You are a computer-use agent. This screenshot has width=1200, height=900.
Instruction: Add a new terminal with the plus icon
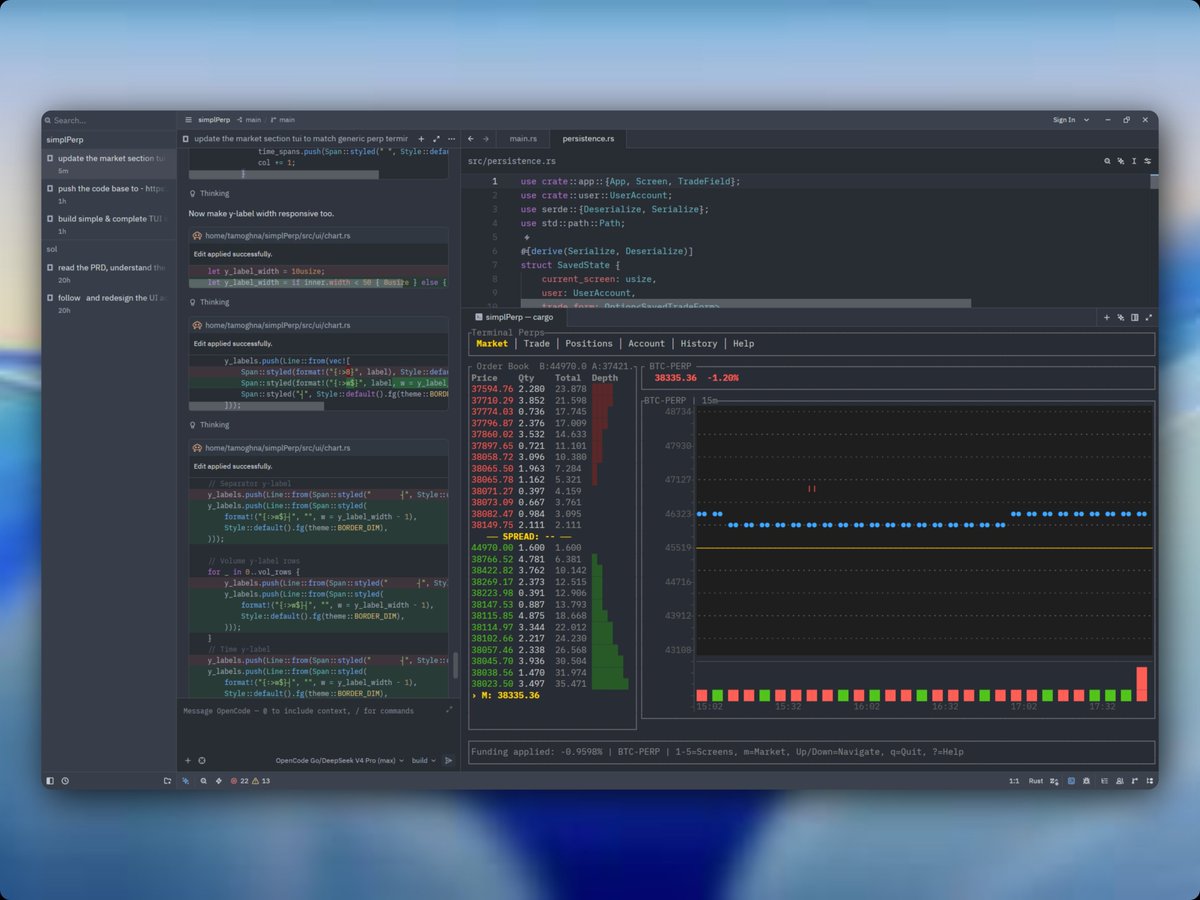[x=1107, y=317]
